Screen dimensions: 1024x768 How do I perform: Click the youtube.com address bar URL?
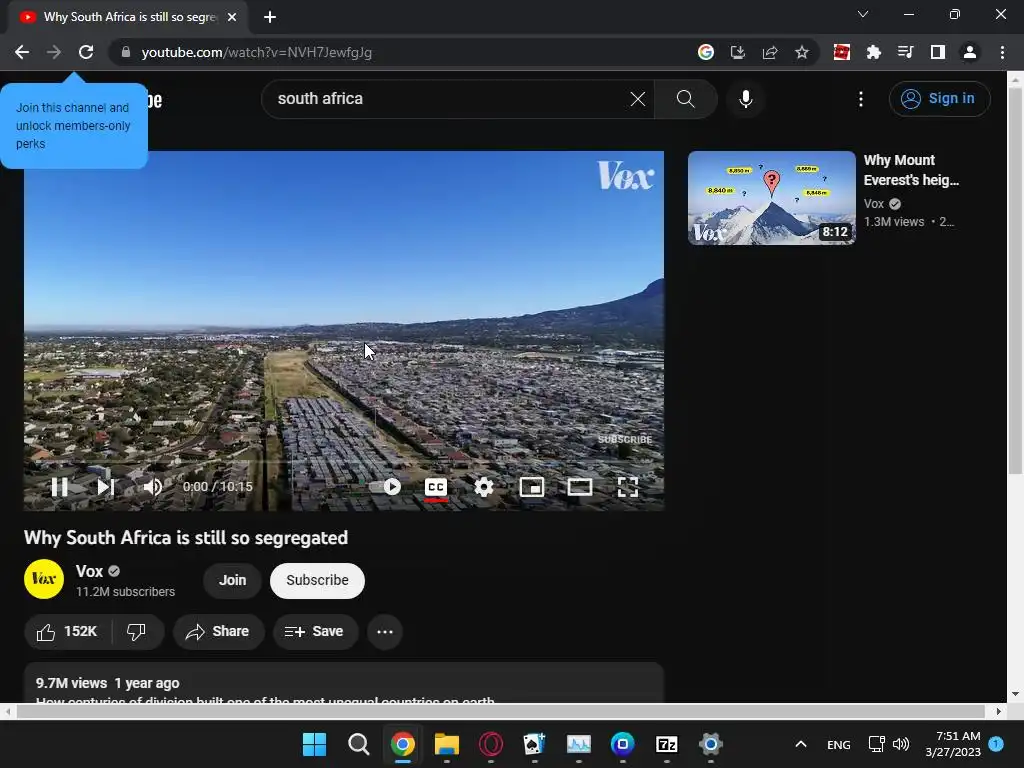tap(257, 52)
